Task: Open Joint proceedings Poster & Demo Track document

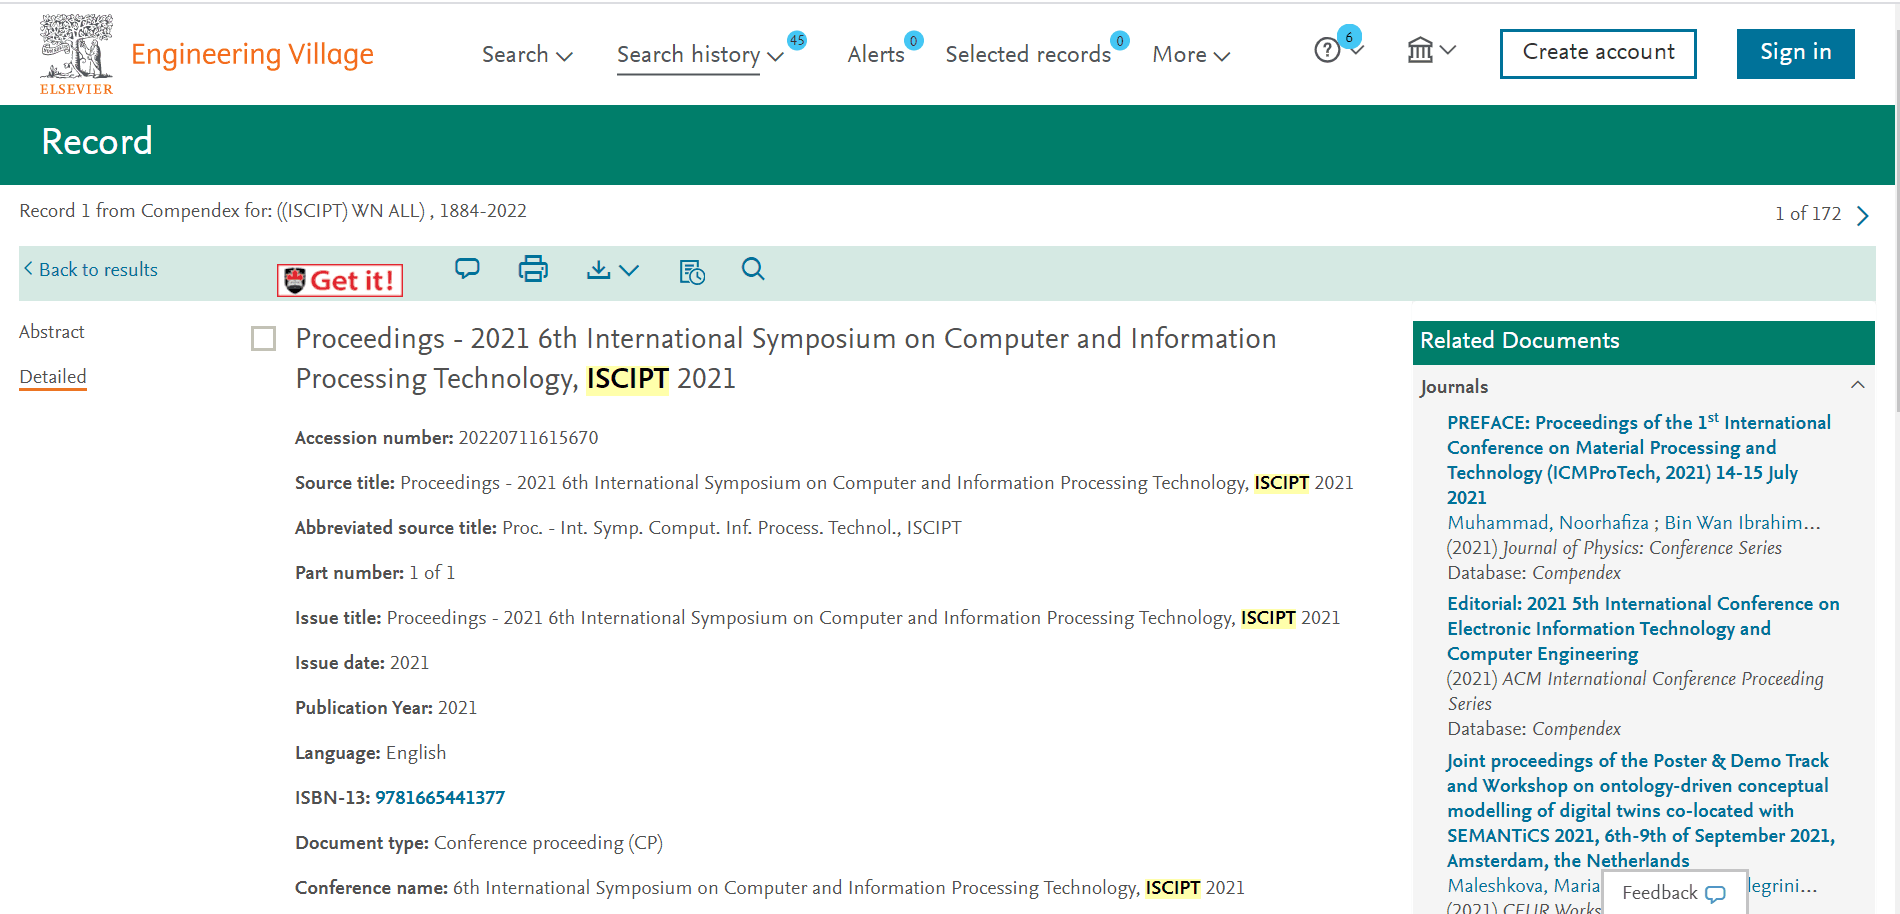Action: [1640, 811]
